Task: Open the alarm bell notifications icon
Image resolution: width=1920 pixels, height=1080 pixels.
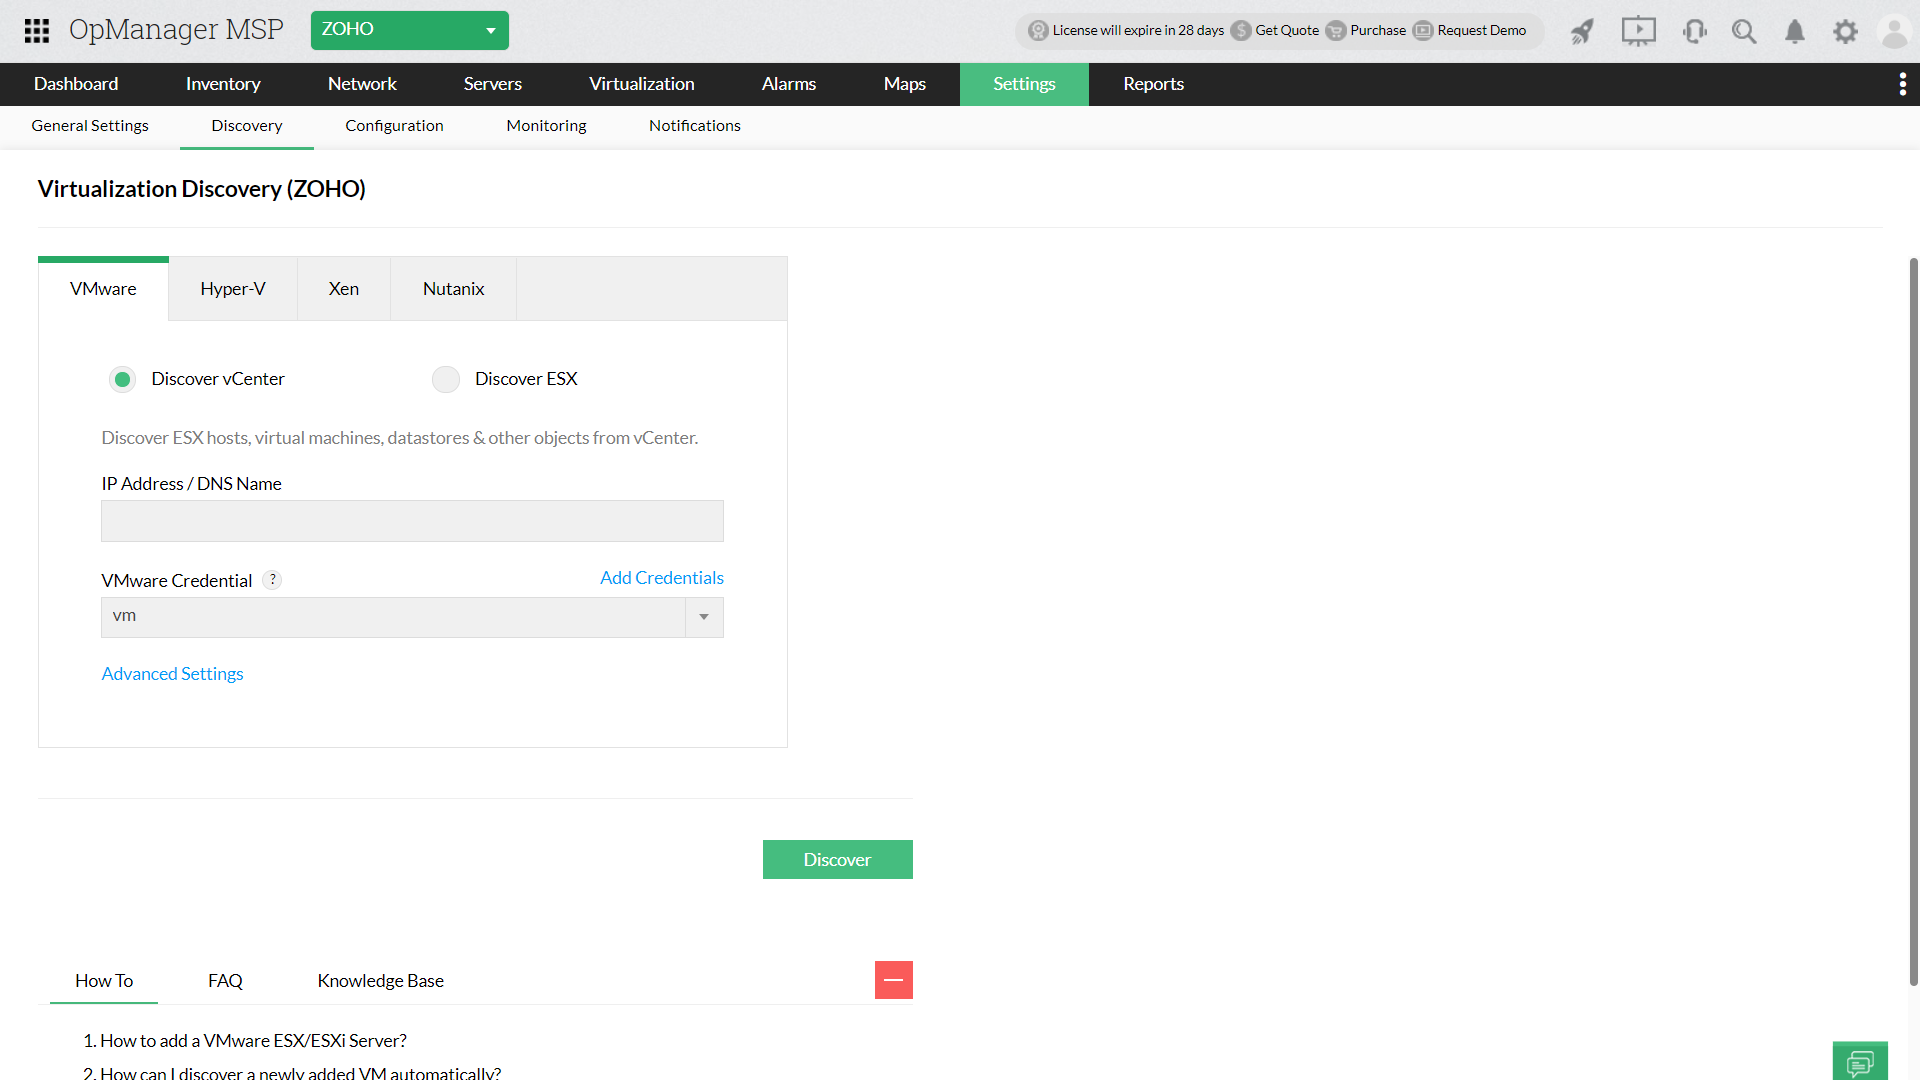Action: [1795, 31]
